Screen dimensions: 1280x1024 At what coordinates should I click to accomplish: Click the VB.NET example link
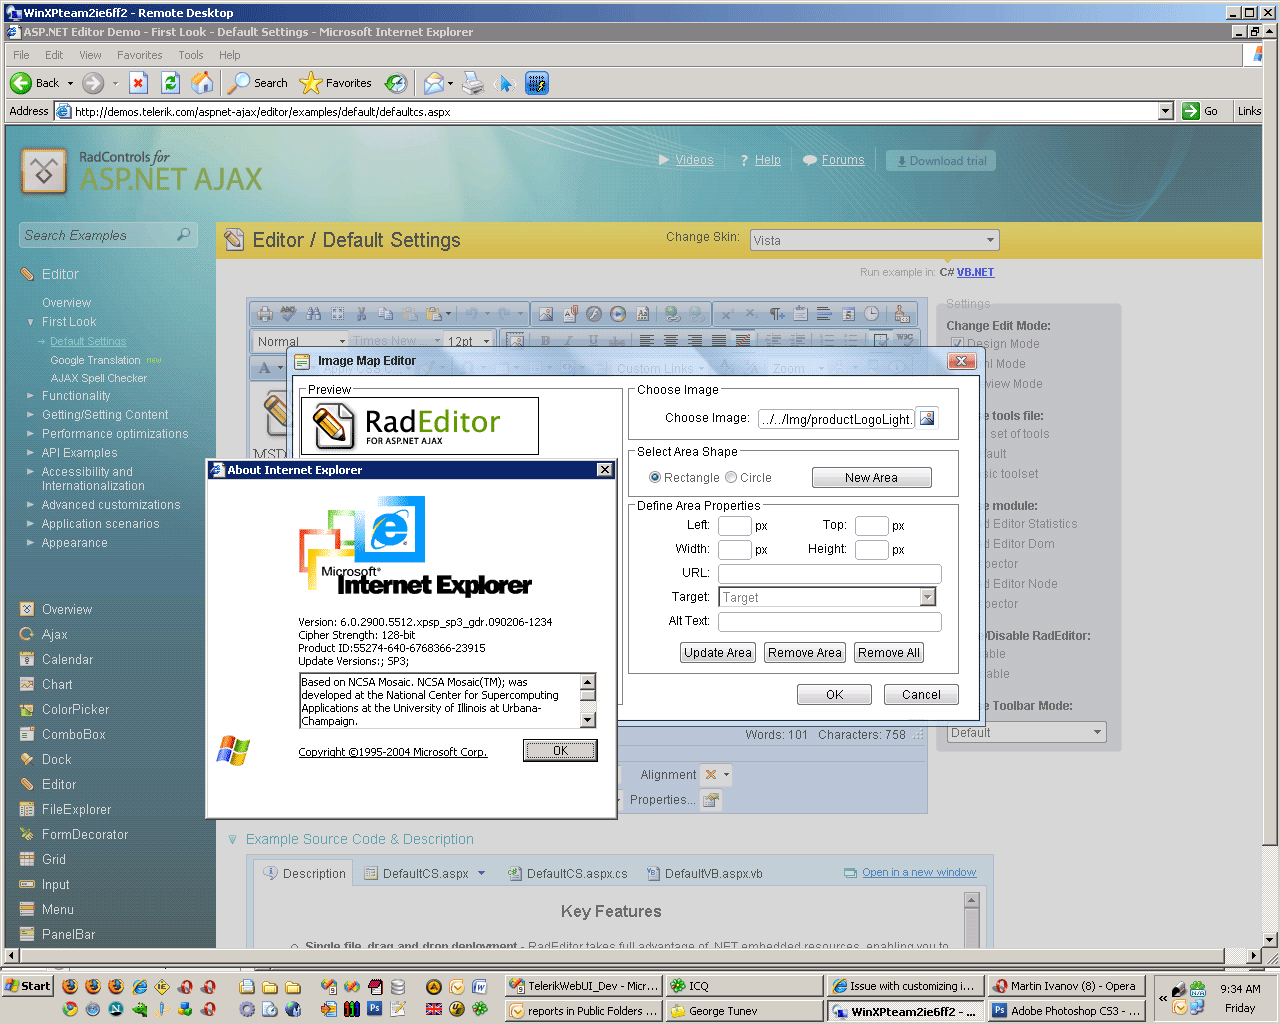pyautogui.click(x=976, y=272)
